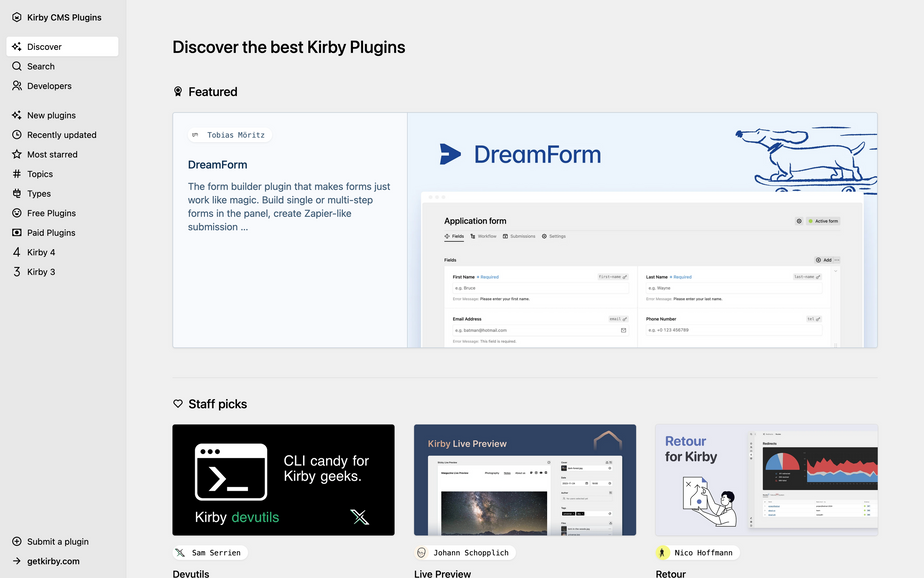Viewport: 924px width, 578px height.
Task: Select the Developers people icon
Action: [17, 86]
